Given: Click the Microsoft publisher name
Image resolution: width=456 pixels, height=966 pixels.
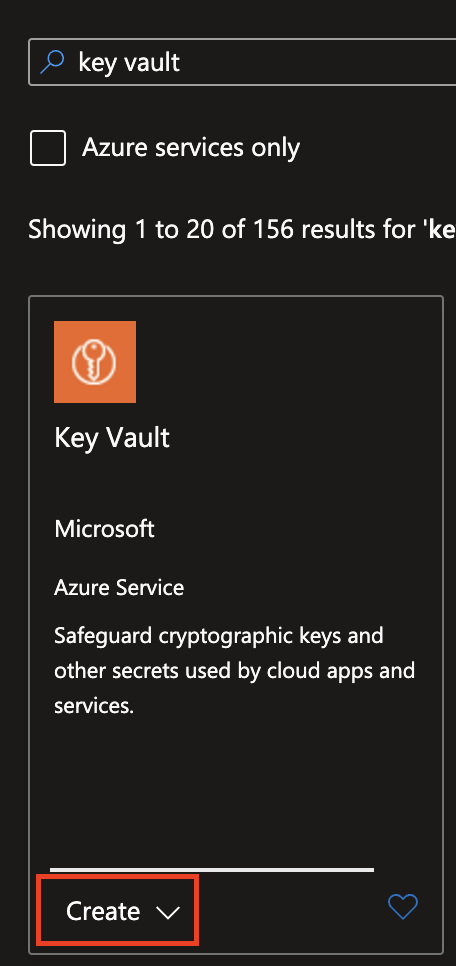Looking at the screenshot, I should [104, 529].
